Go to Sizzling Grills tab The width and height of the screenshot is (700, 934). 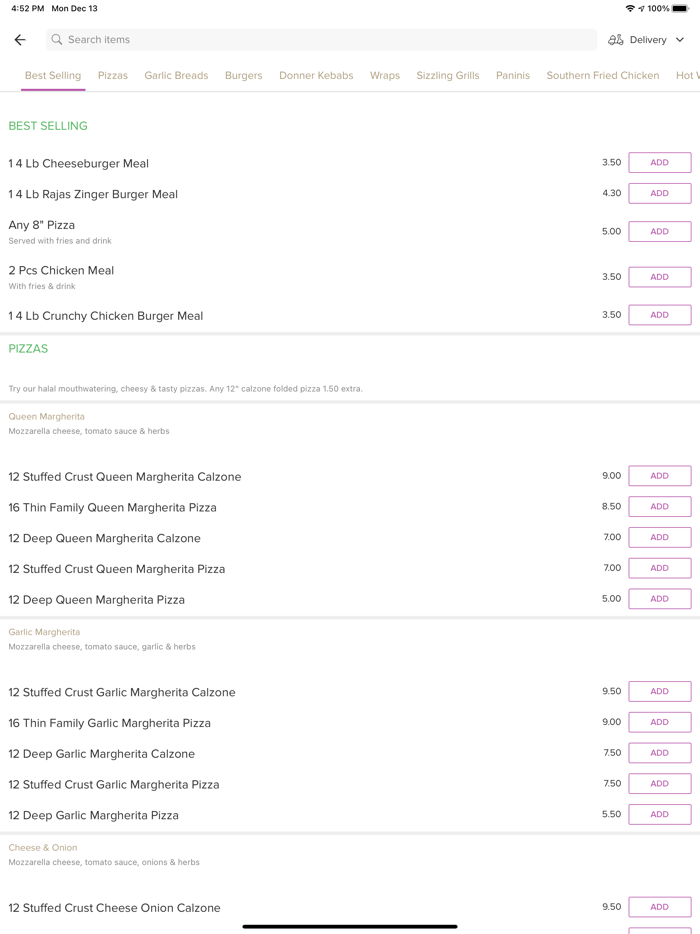point(448,76)
